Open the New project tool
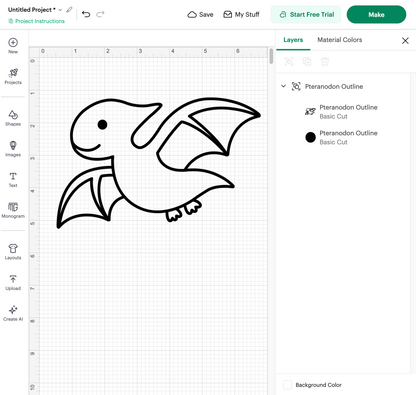 [13, 46]
